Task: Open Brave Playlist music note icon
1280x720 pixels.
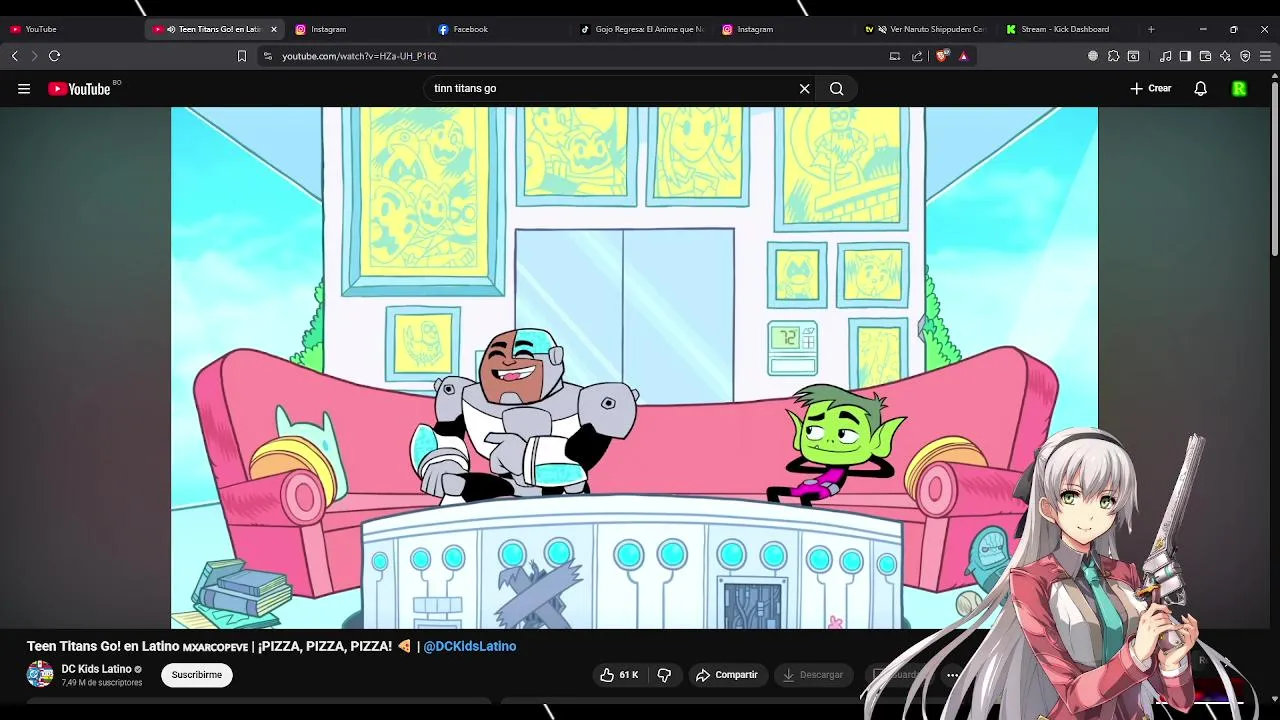Action: point(1166,56)
